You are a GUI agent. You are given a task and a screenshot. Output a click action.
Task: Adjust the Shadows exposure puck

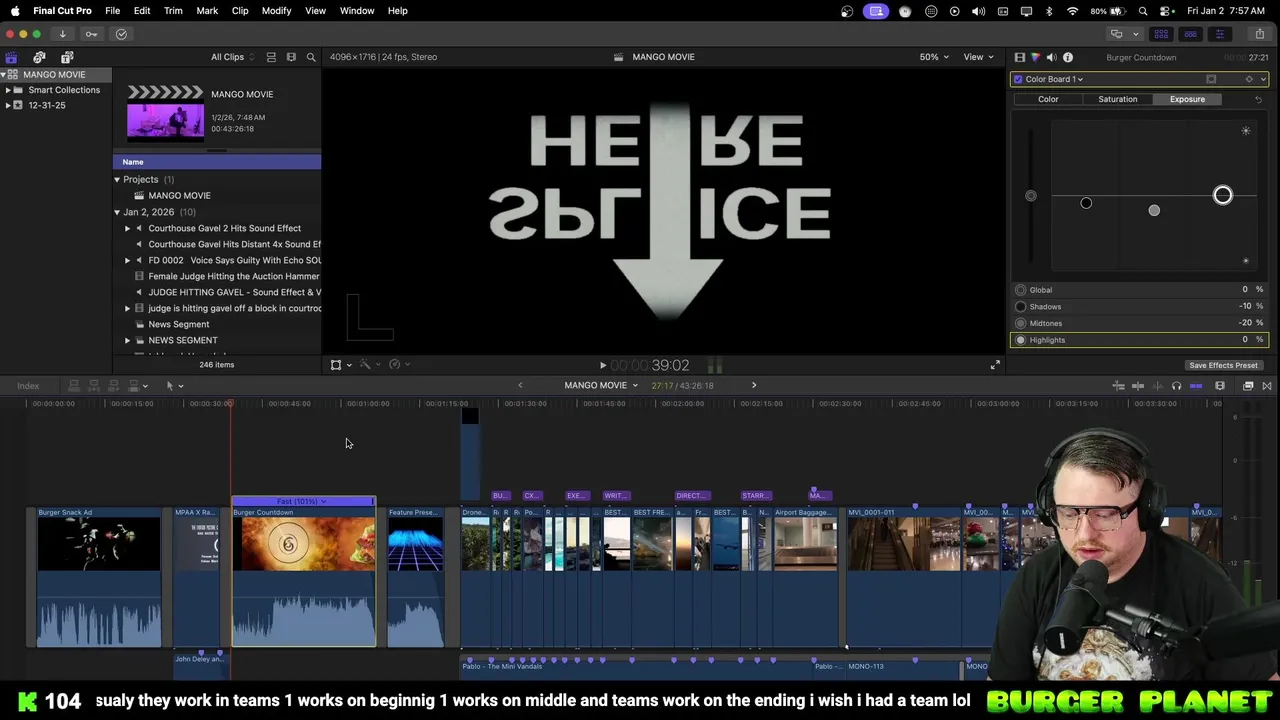tap(1086, 203)
